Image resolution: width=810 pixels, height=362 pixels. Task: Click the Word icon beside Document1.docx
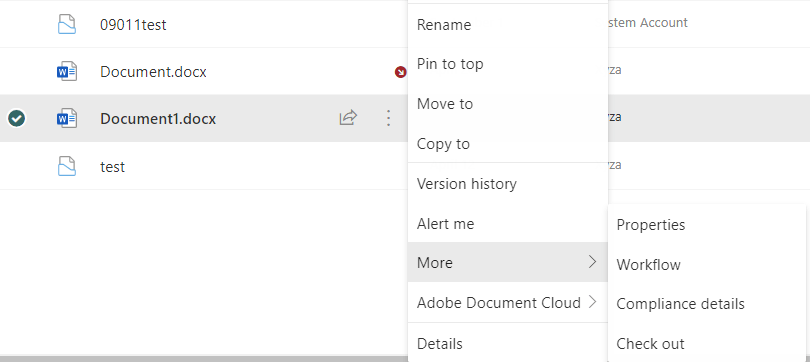[x=67, y=119]
